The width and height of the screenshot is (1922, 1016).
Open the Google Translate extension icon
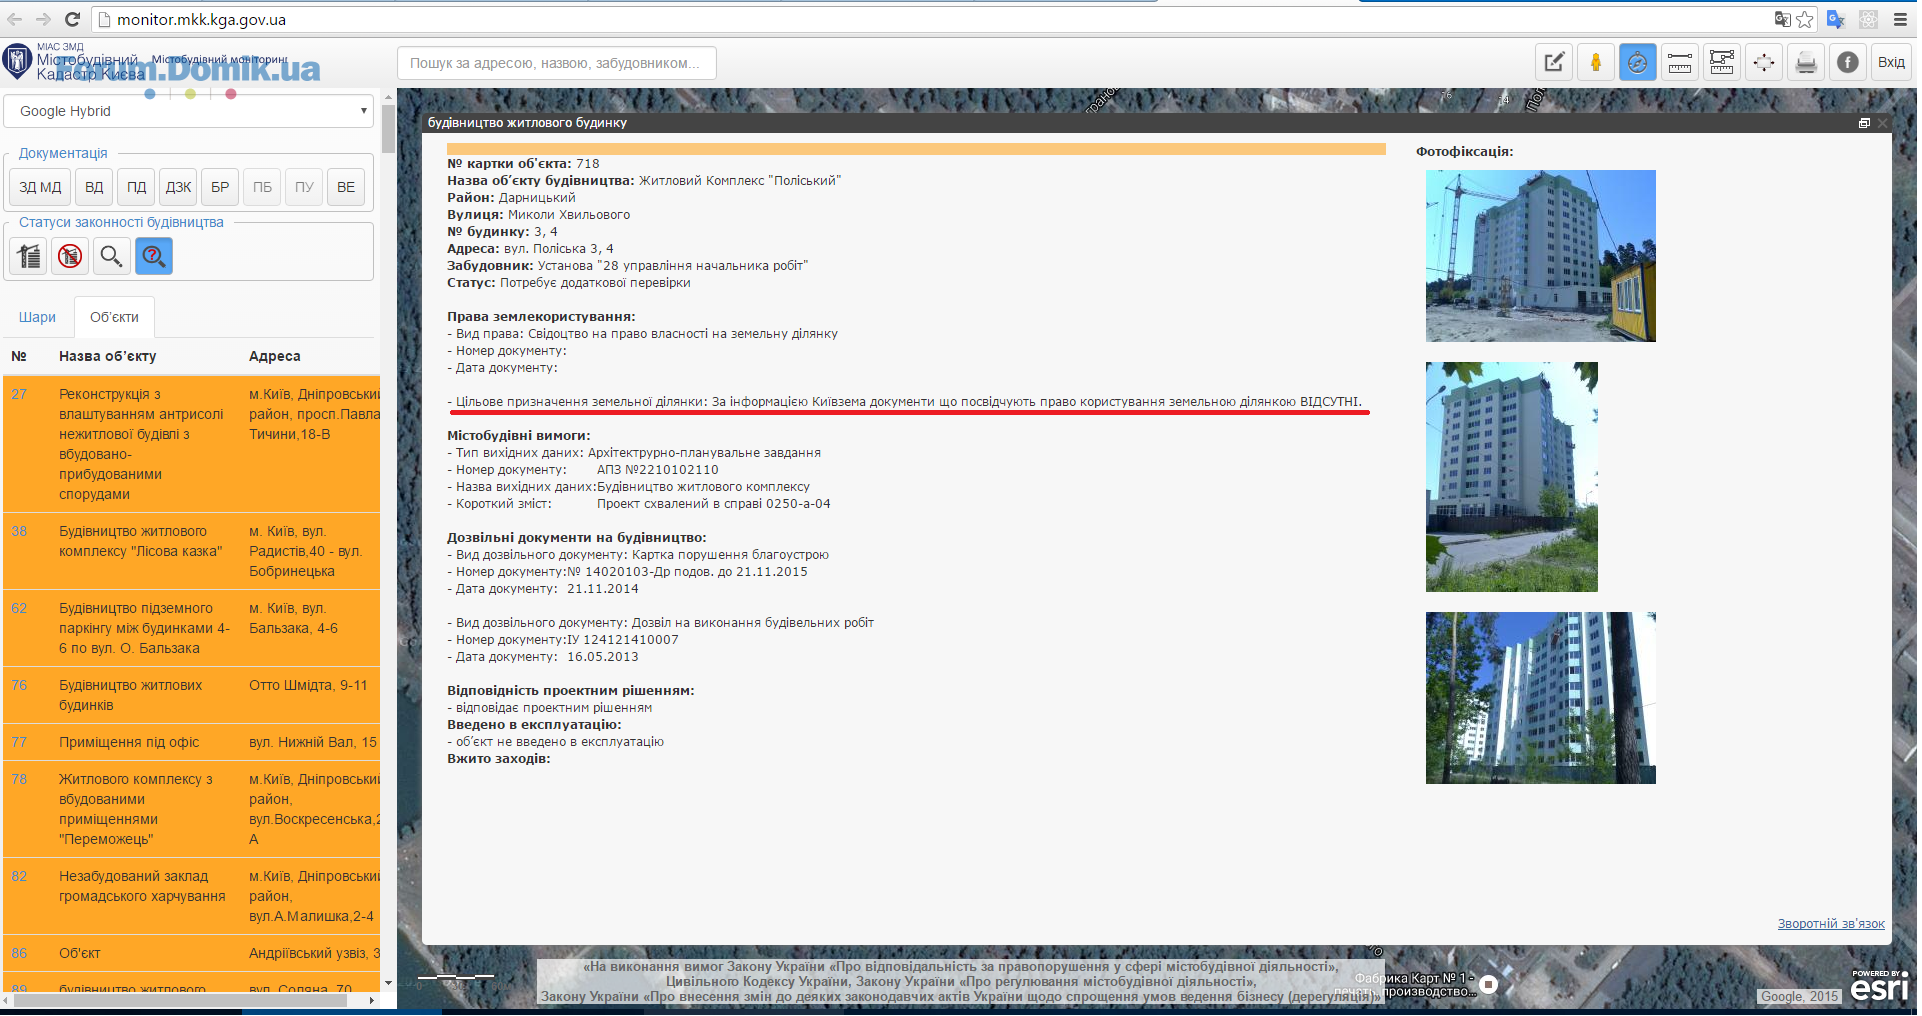point(1836,19)
